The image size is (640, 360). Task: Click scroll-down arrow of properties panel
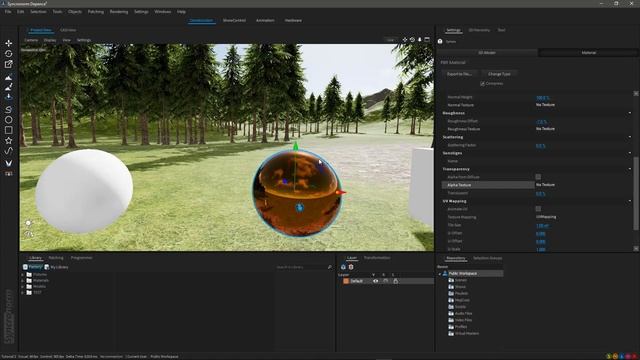click(x=636, y=248)
